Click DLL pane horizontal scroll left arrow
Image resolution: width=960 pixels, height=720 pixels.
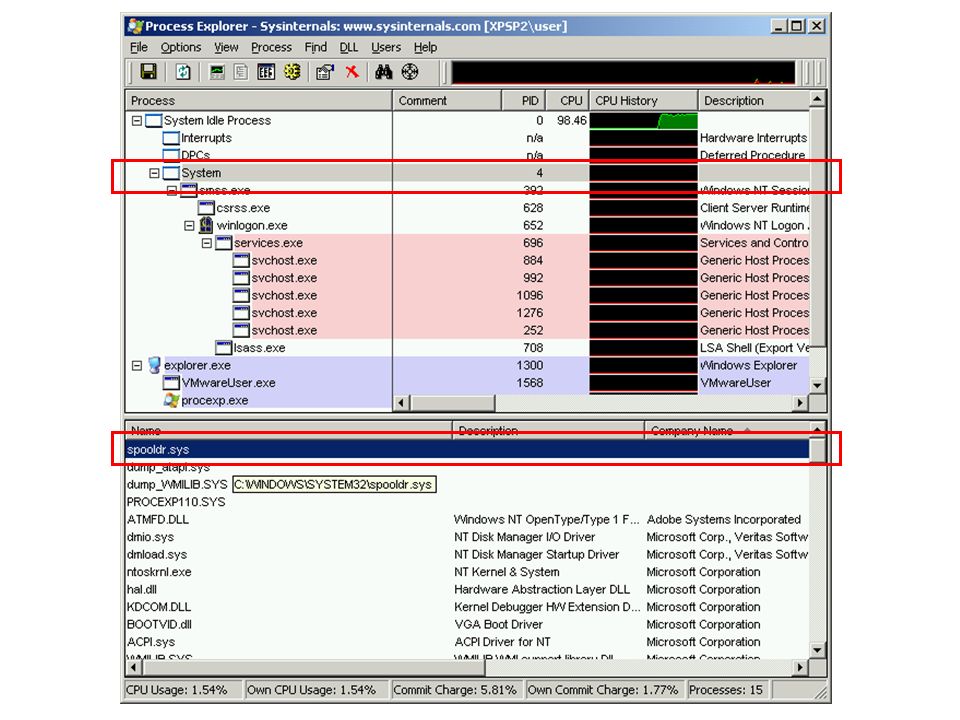[133, 667]
